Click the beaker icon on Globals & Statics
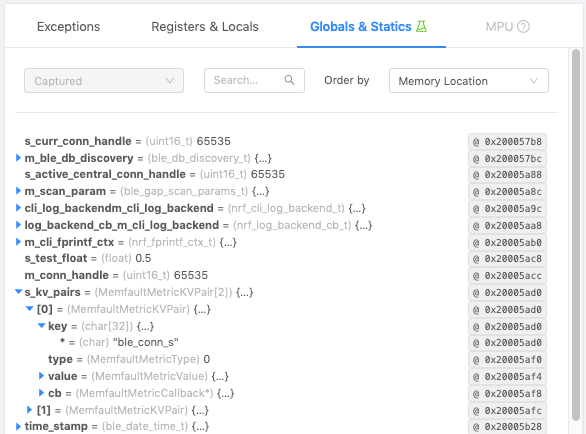The image size is (586, 434). pos(422,26)
